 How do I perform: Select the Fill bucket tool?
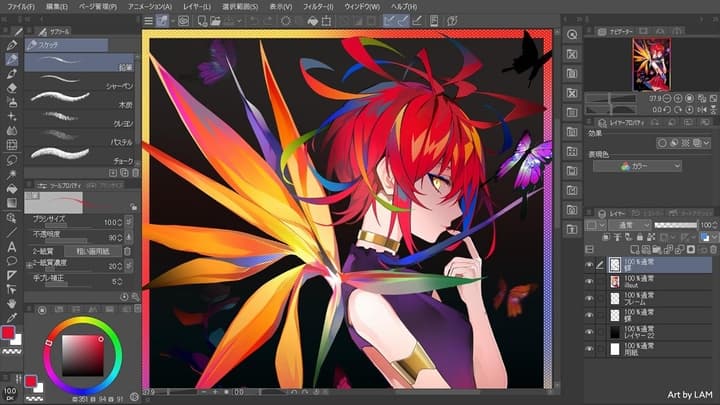[x=12, y=188]
